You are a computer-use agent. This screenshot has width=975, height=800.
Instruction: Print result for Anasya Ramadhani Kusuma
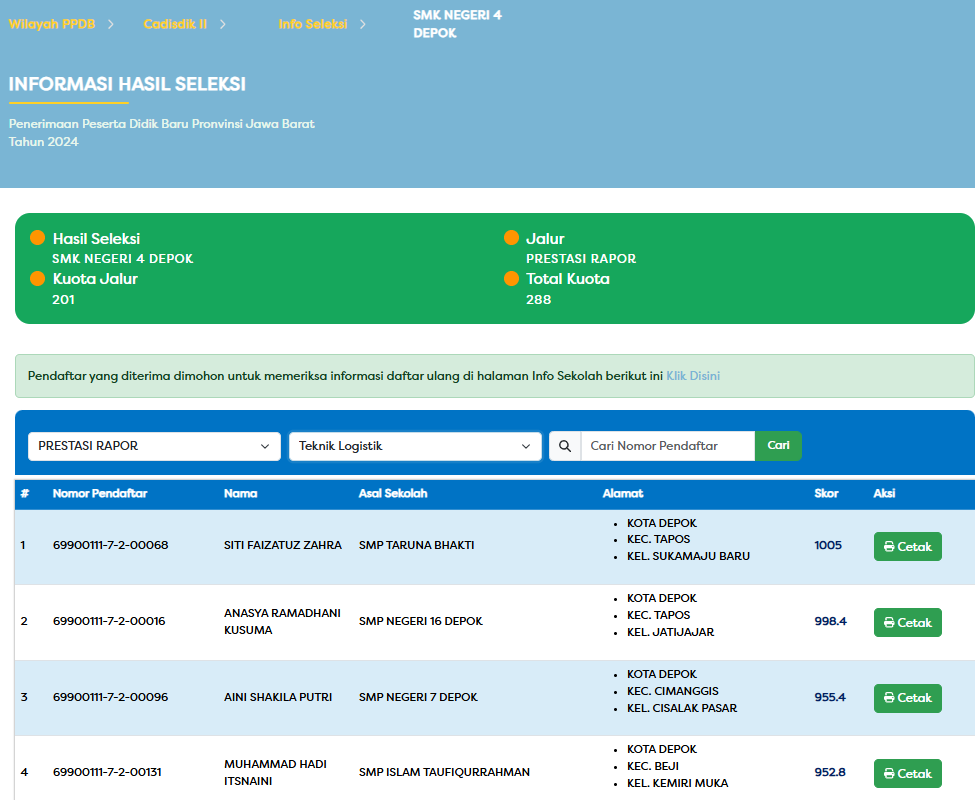coord(907,622)
